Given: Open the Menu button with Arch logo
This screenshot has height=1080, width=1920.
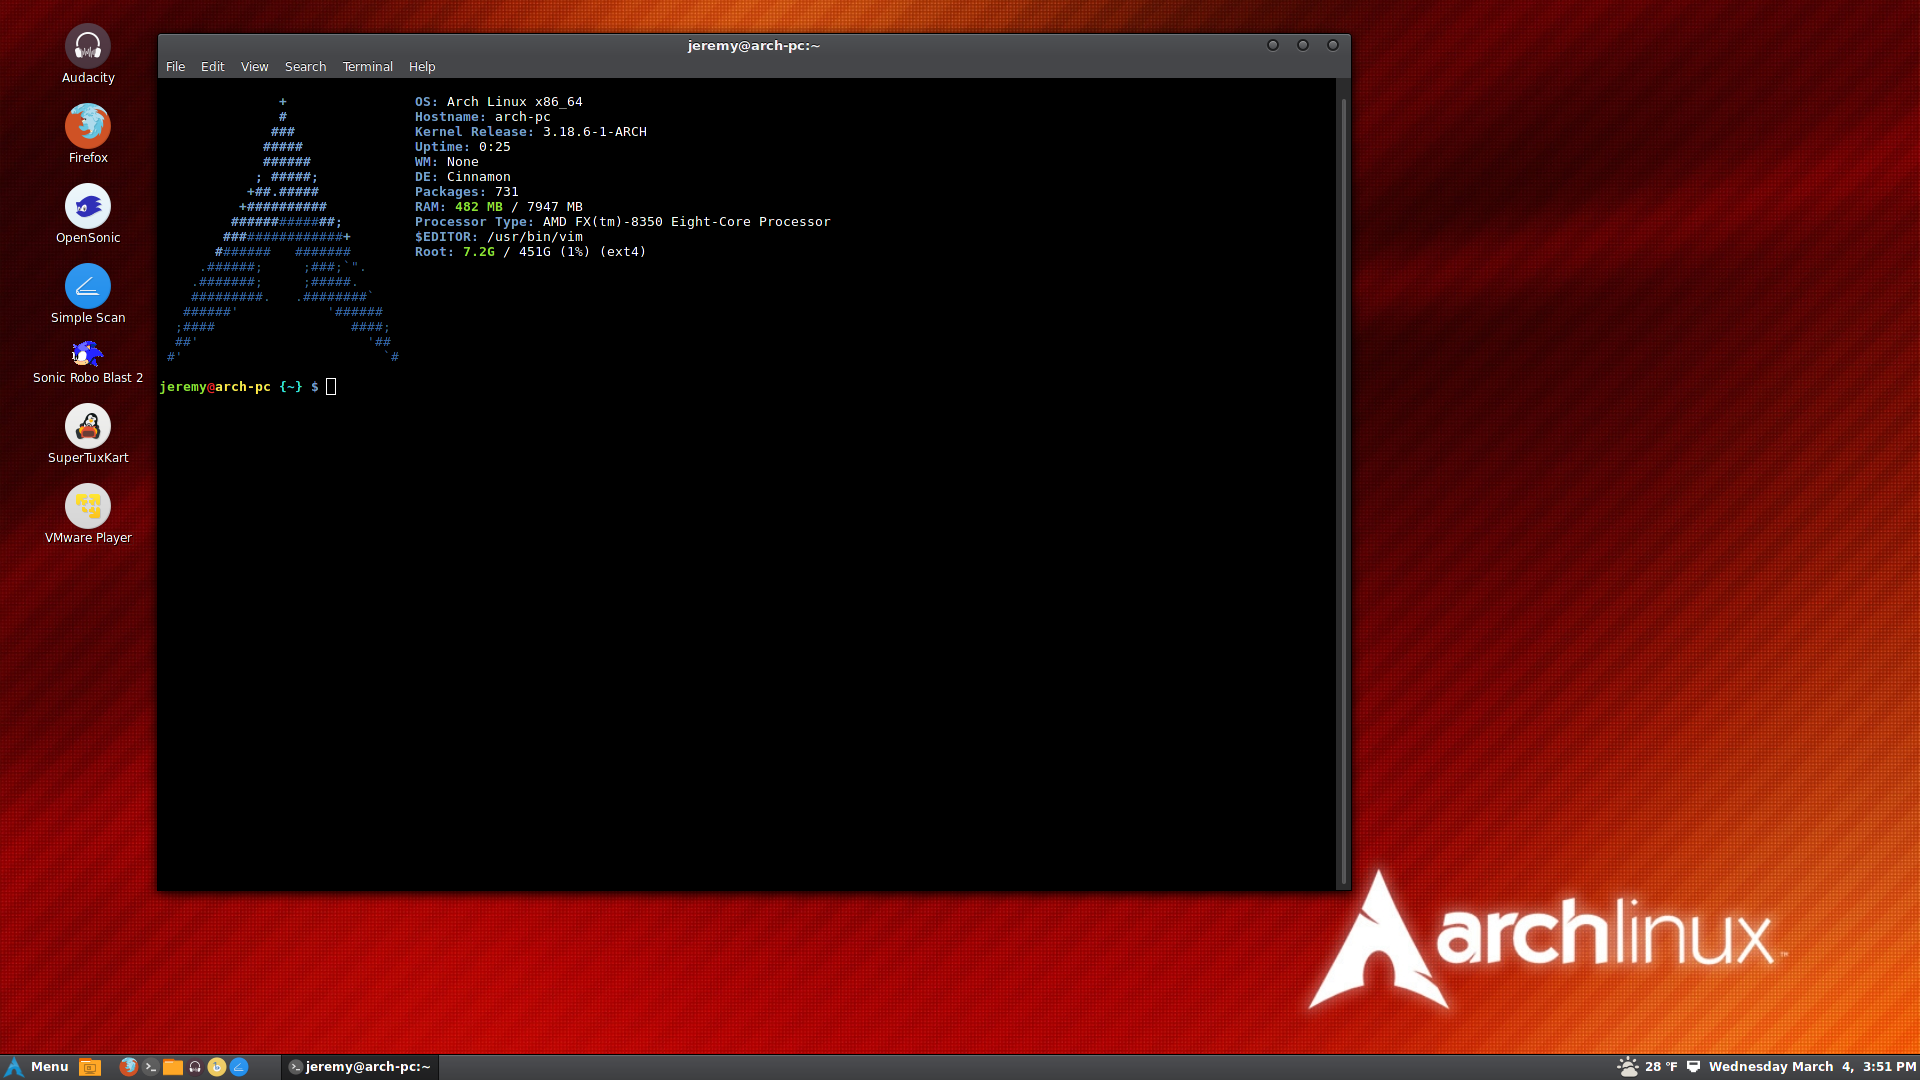Looking at the screenshot, I should coord(37,1067).
